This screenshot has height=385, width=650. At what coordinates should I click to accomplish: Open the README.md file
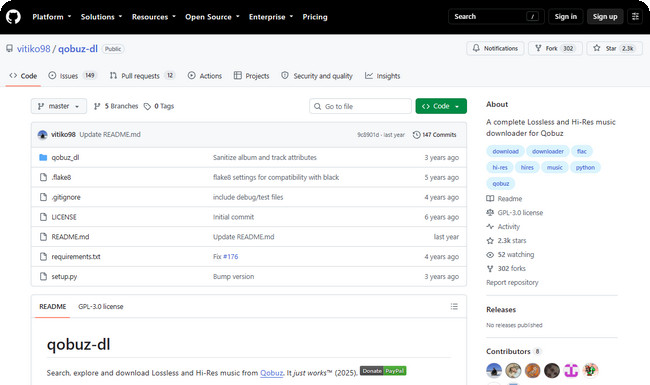(70, 237)
